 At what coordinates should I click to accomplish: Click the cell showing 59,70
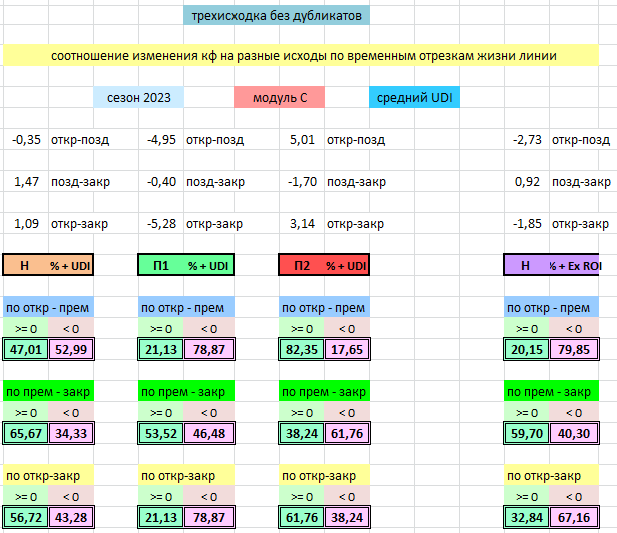pos(527,433)
